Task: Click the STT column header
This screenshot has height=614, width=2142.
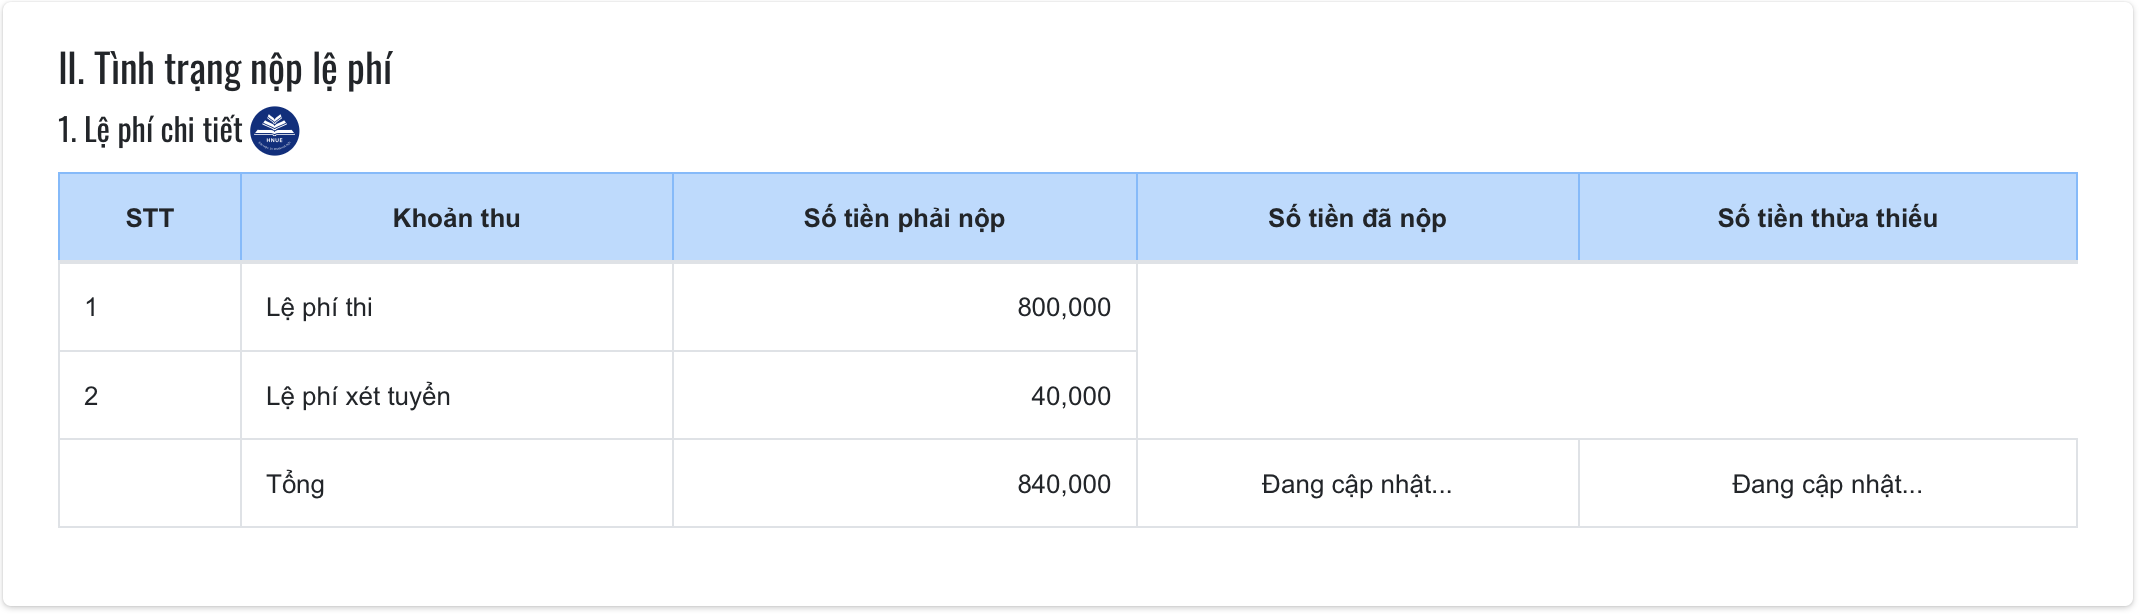Action: 150,218
